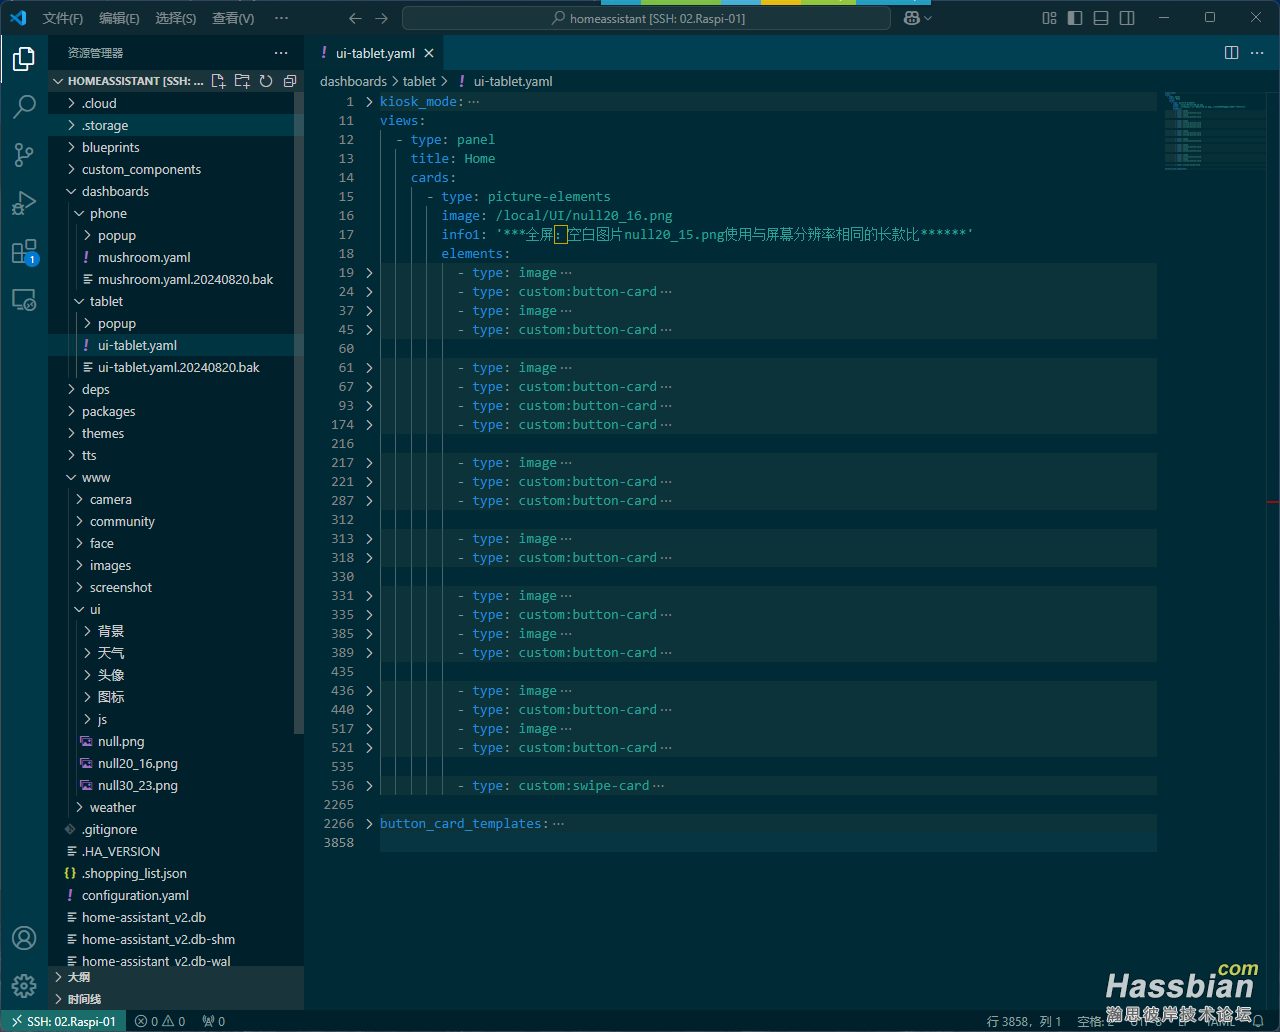Open 编辑(E) menu
The height and width of the screenshot is (1032, 1280).
119,18
